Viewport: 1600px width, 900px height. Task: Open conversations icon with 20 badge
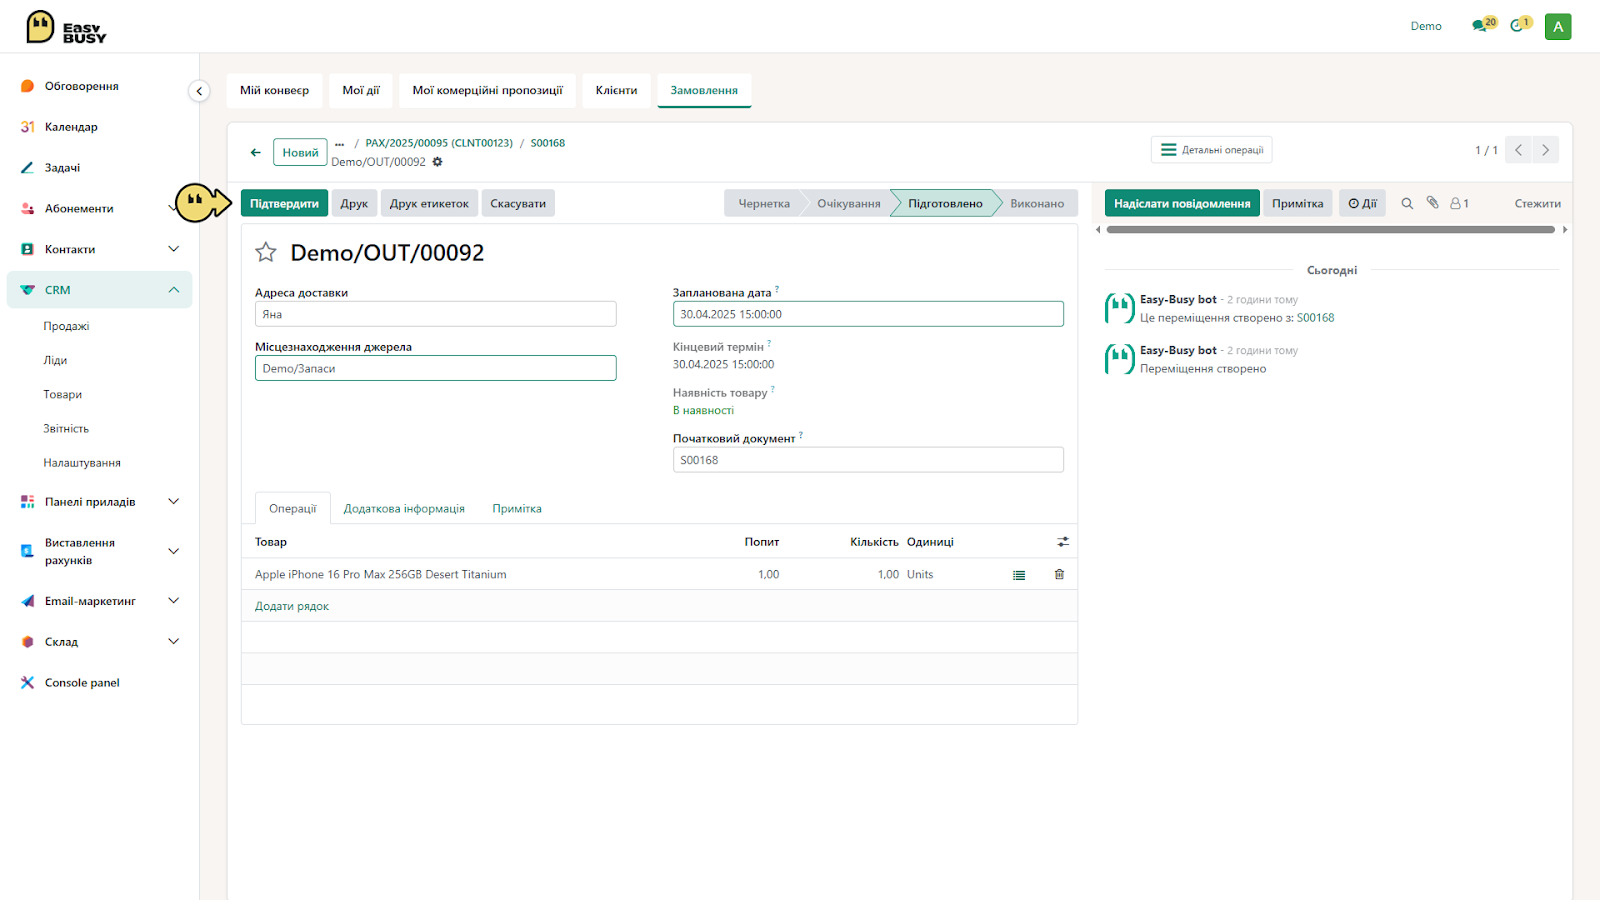click(1483, 25)
